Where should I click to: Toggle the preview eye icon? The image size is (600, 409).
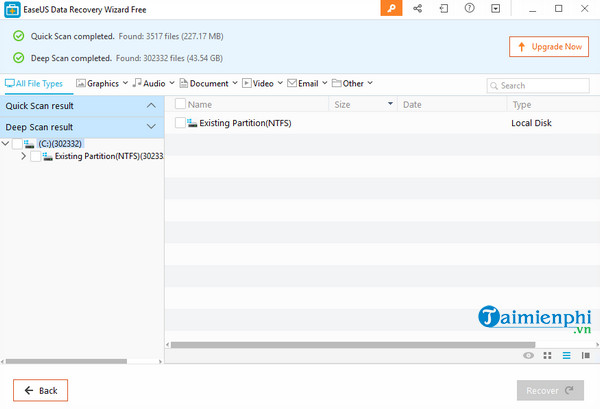(x=528, y=355)
